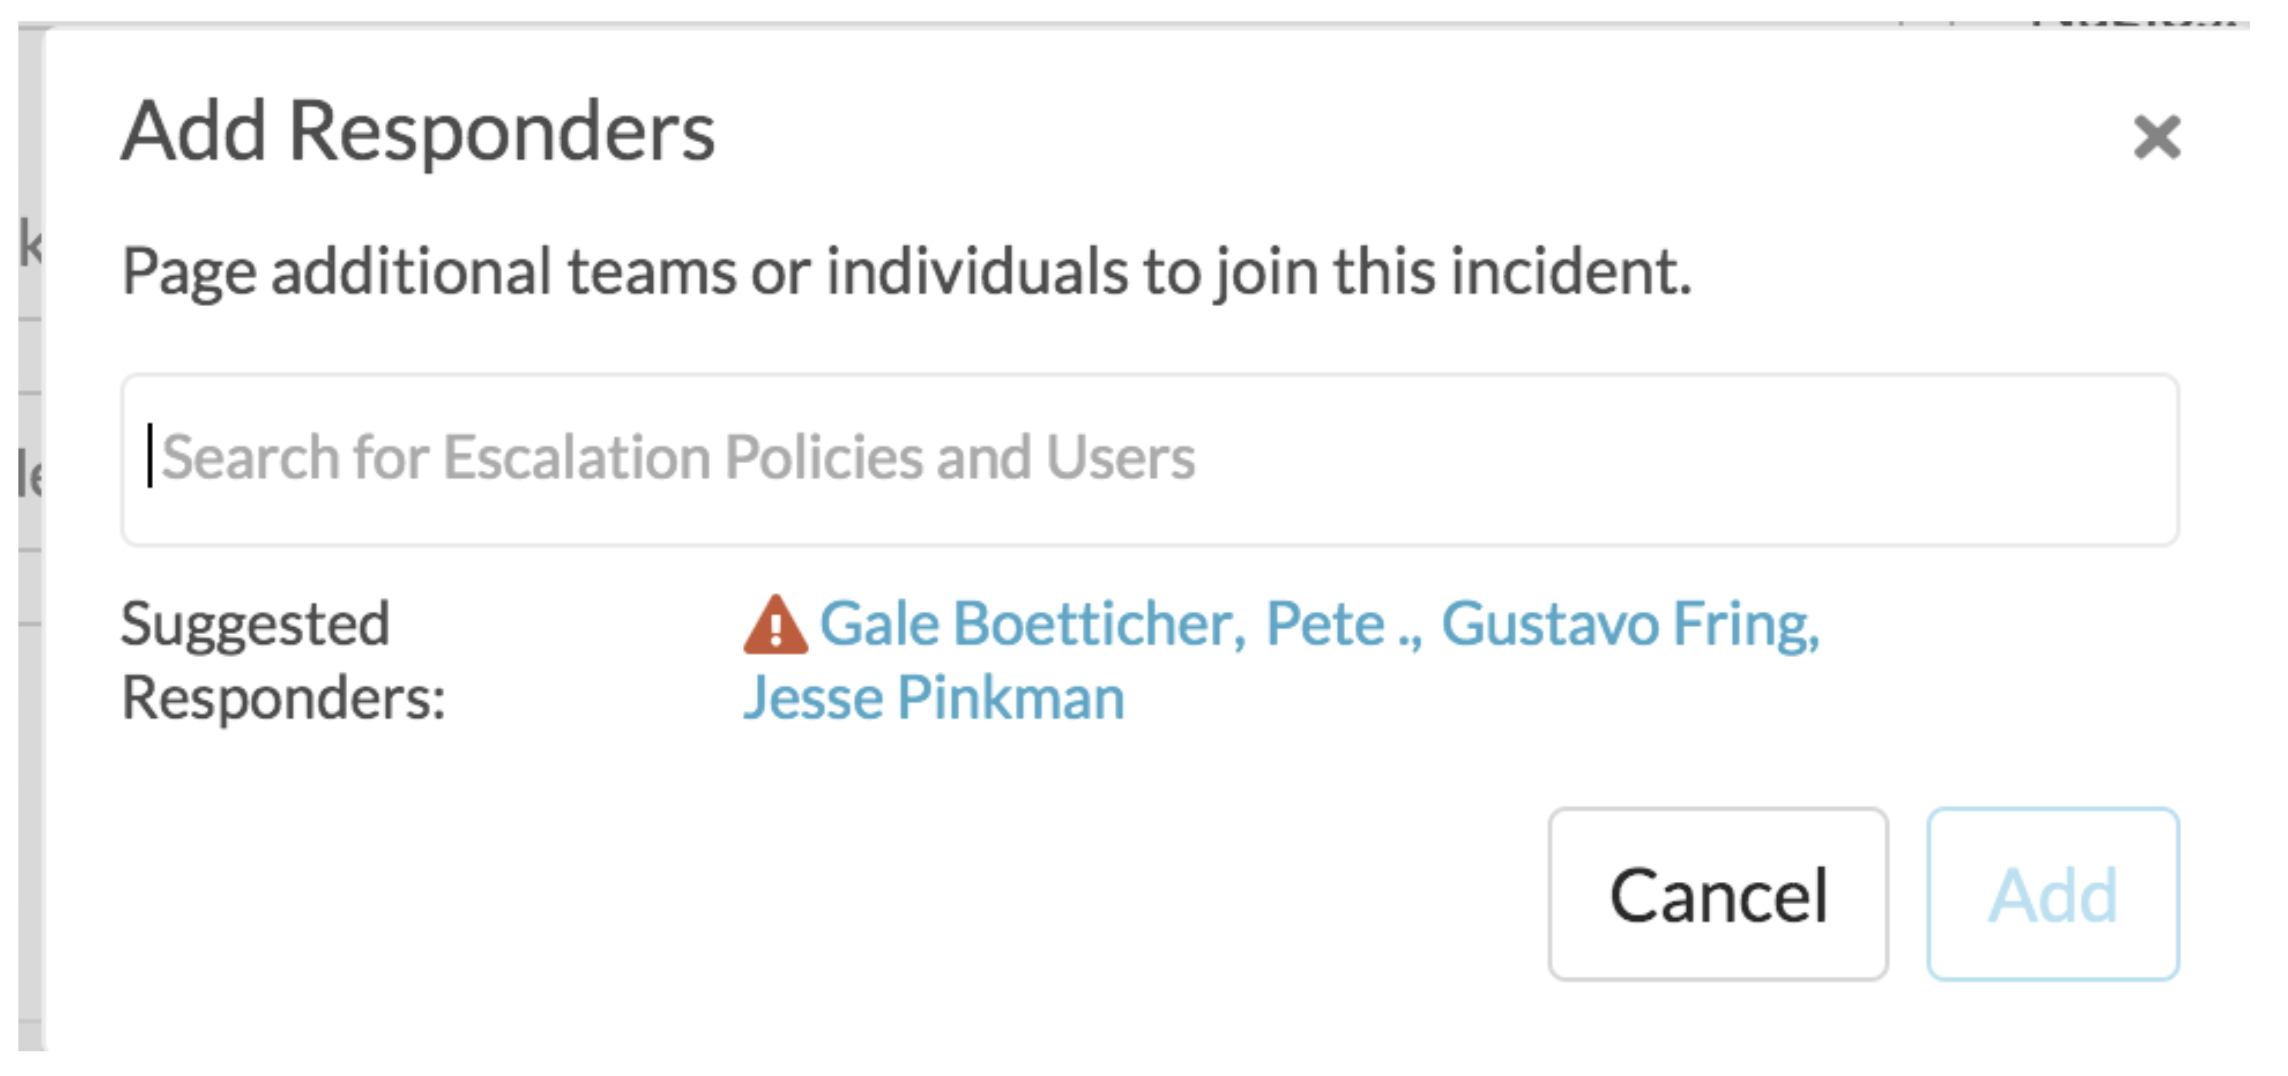Click the partially hidden text above the dialog
The width and height of the screenshot is (2288, 1076).
point(2130,17)
